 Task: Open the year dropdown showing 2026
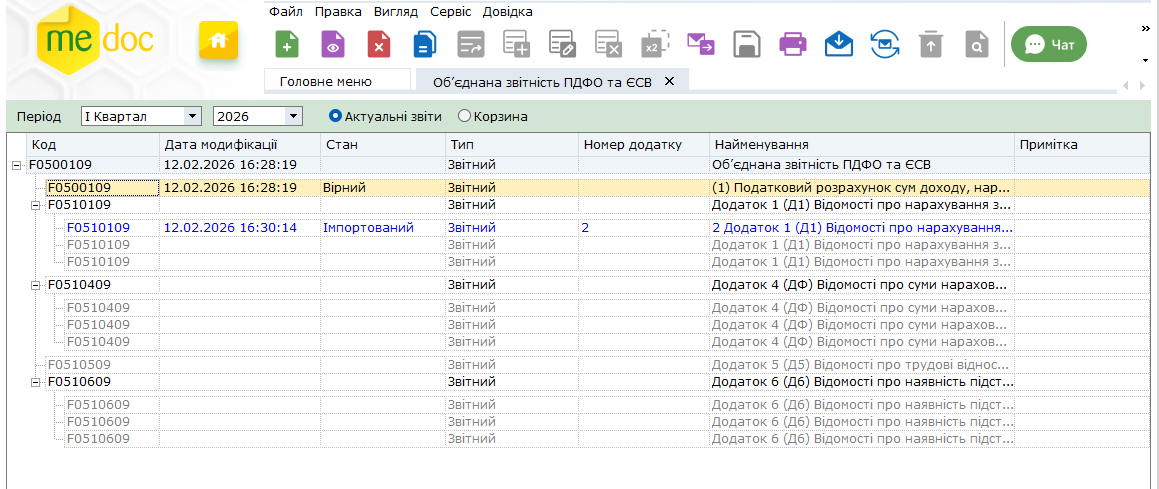coord(293,117)
